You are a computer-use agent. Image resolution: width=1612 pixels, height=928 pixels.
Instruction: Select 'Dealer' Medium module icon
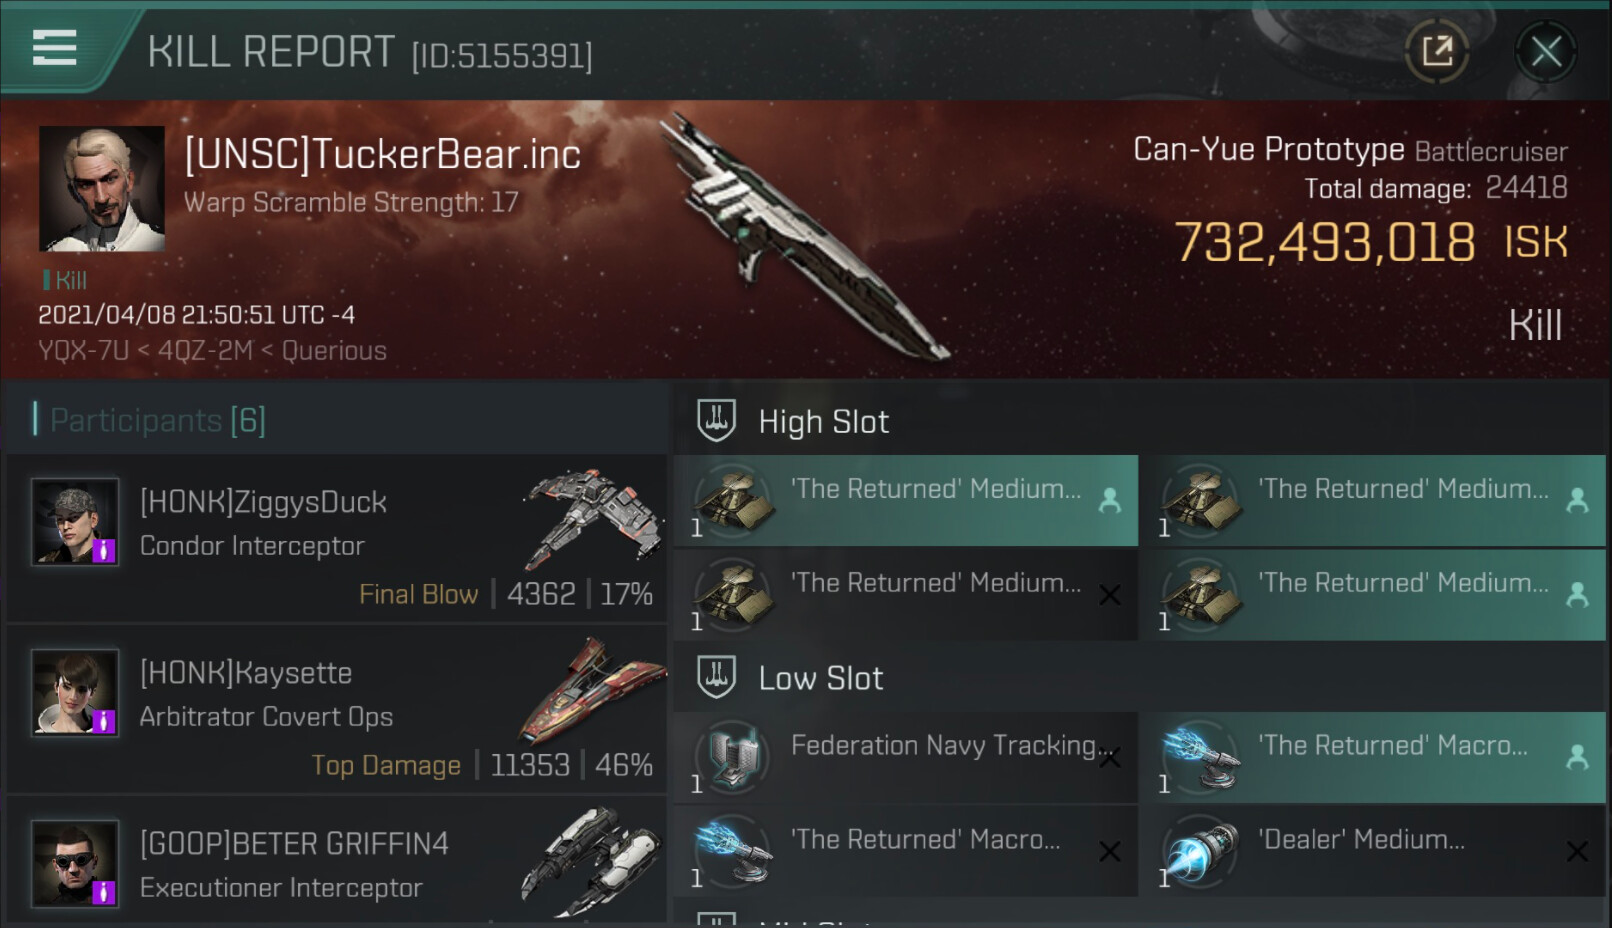[x=1201, y=851]
